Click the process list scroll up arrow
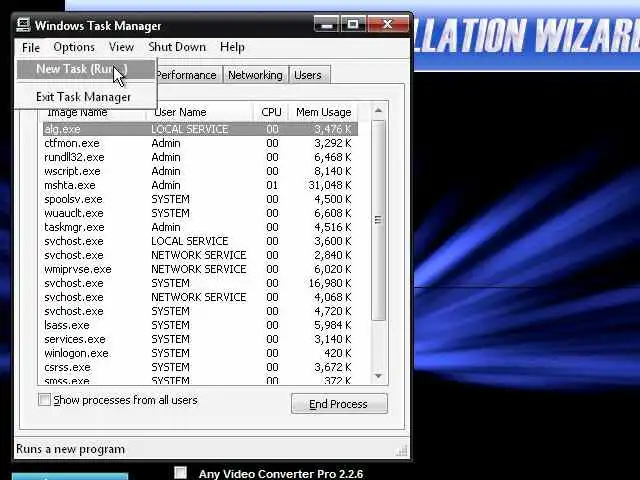 pyautogui.click(x=378, y=110)
